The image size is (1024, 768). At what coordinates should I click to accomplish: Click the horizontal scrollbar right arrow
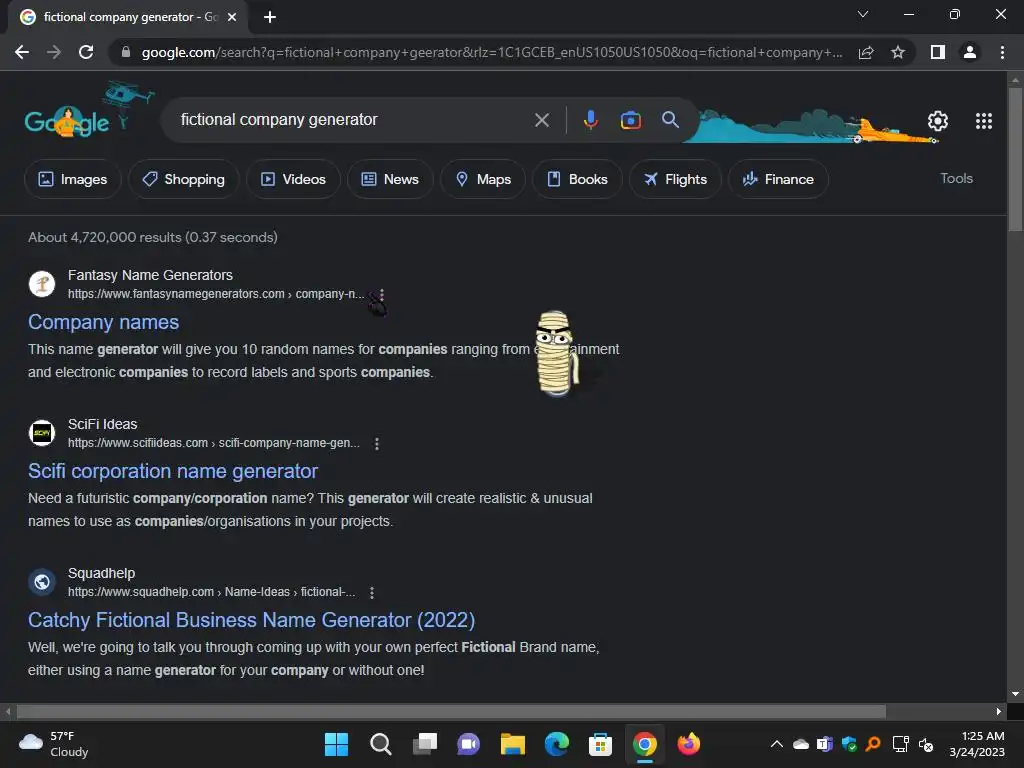point(999,711)
